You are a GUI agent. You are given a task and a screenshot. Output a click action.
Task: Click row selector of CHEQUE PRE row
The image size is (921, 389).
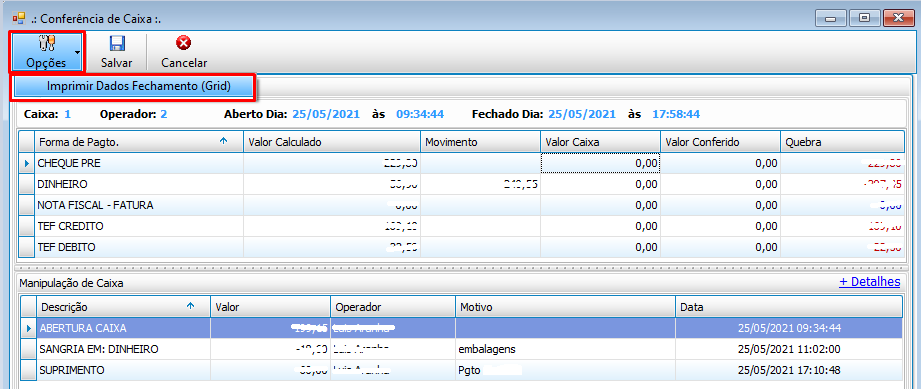(x=27, y=163)
